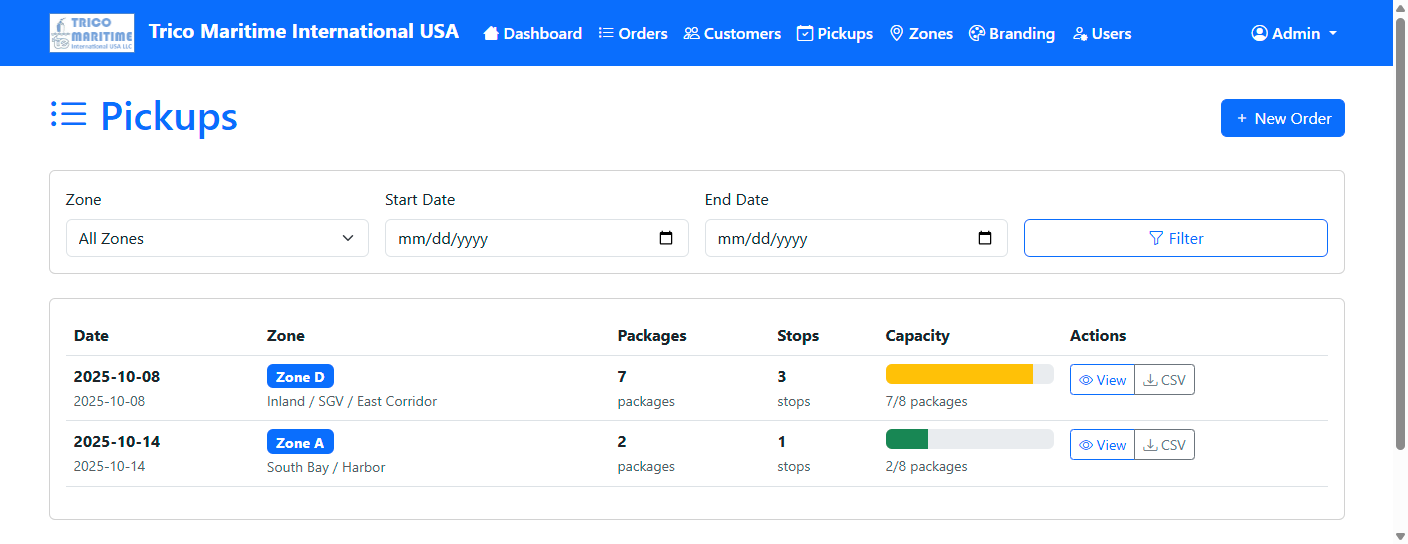Click the yellow 7/8 capacity bar
The width and height of the screenshot is (1408, 544).
coord(960,374)
